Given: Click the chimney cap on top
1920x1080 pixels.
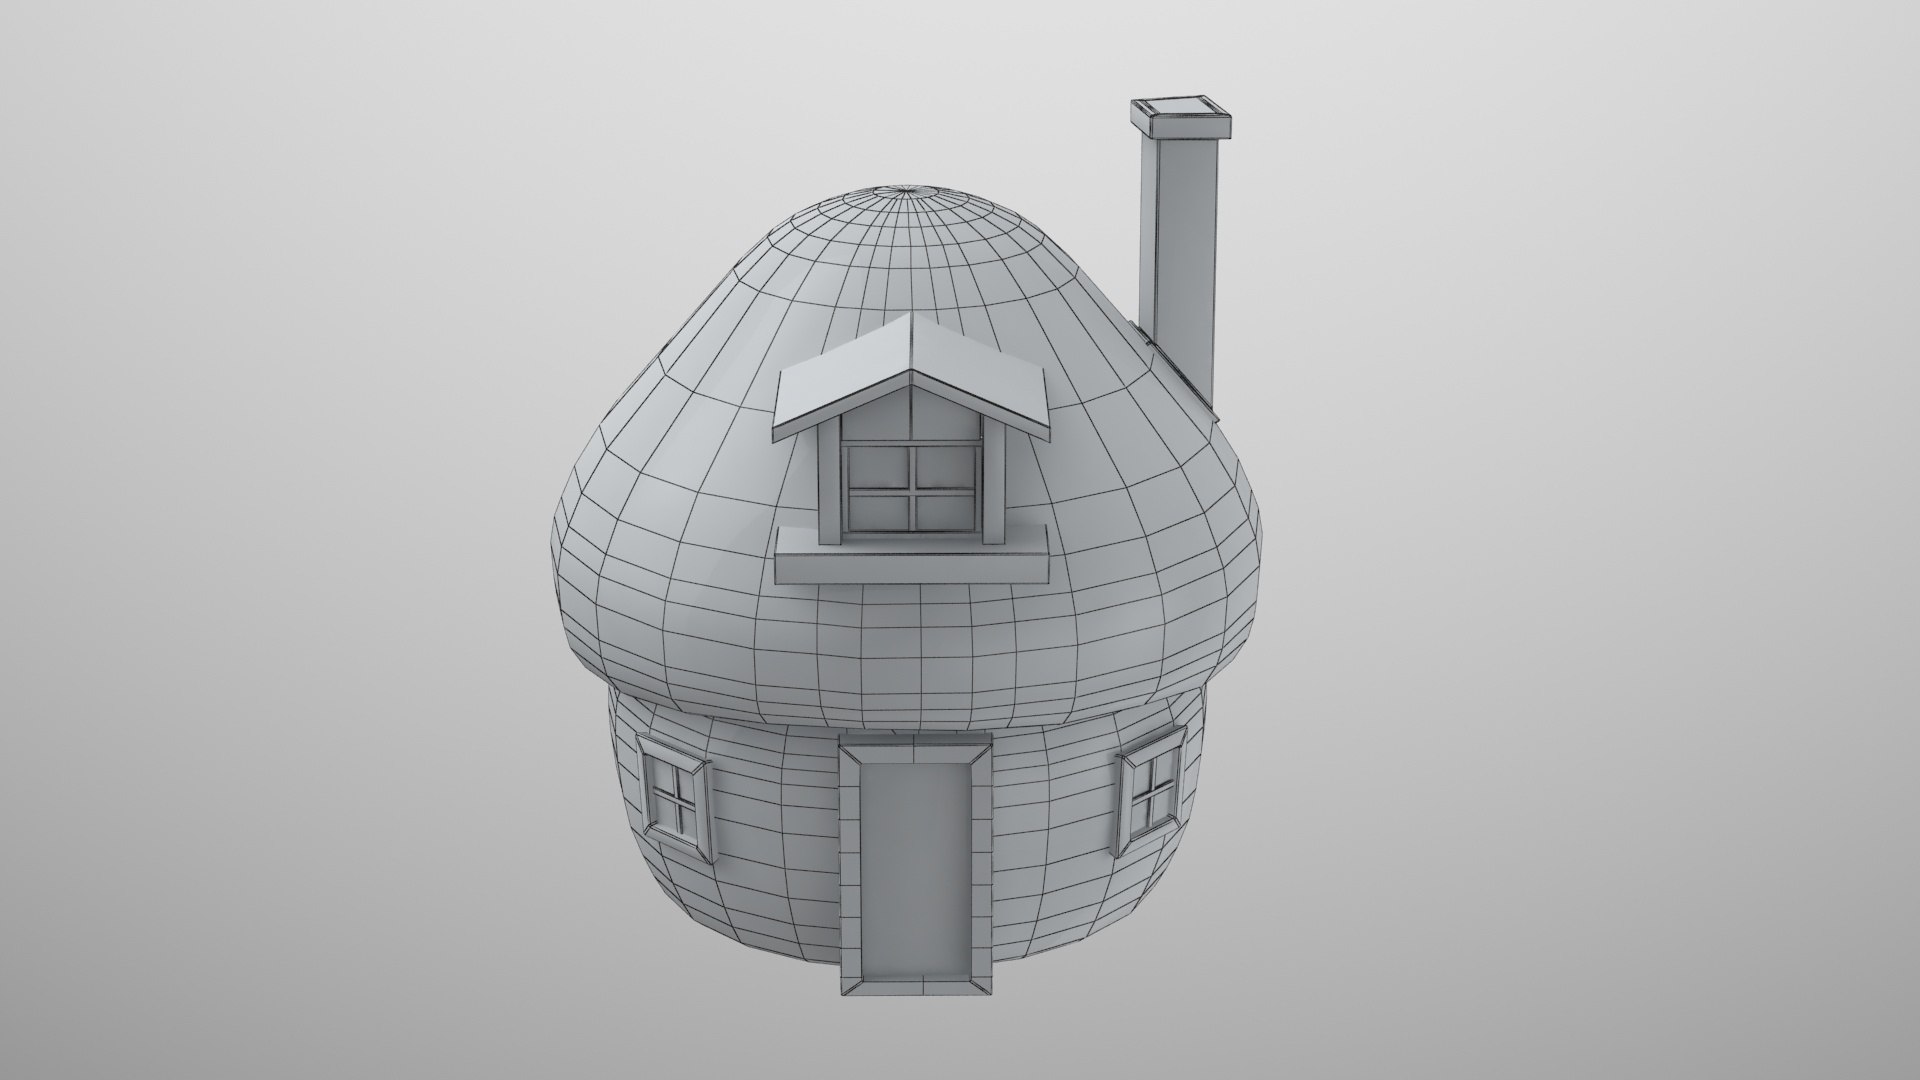Looking at the screenshot, I should point(1180,119).
